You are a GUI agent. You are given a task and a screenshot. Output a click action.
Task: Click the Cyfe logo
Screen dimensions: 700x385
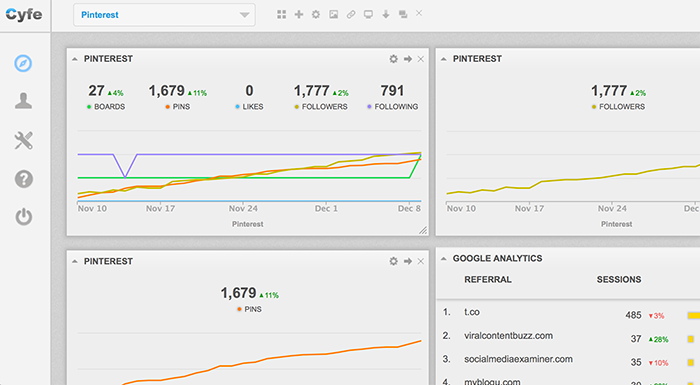24,14
